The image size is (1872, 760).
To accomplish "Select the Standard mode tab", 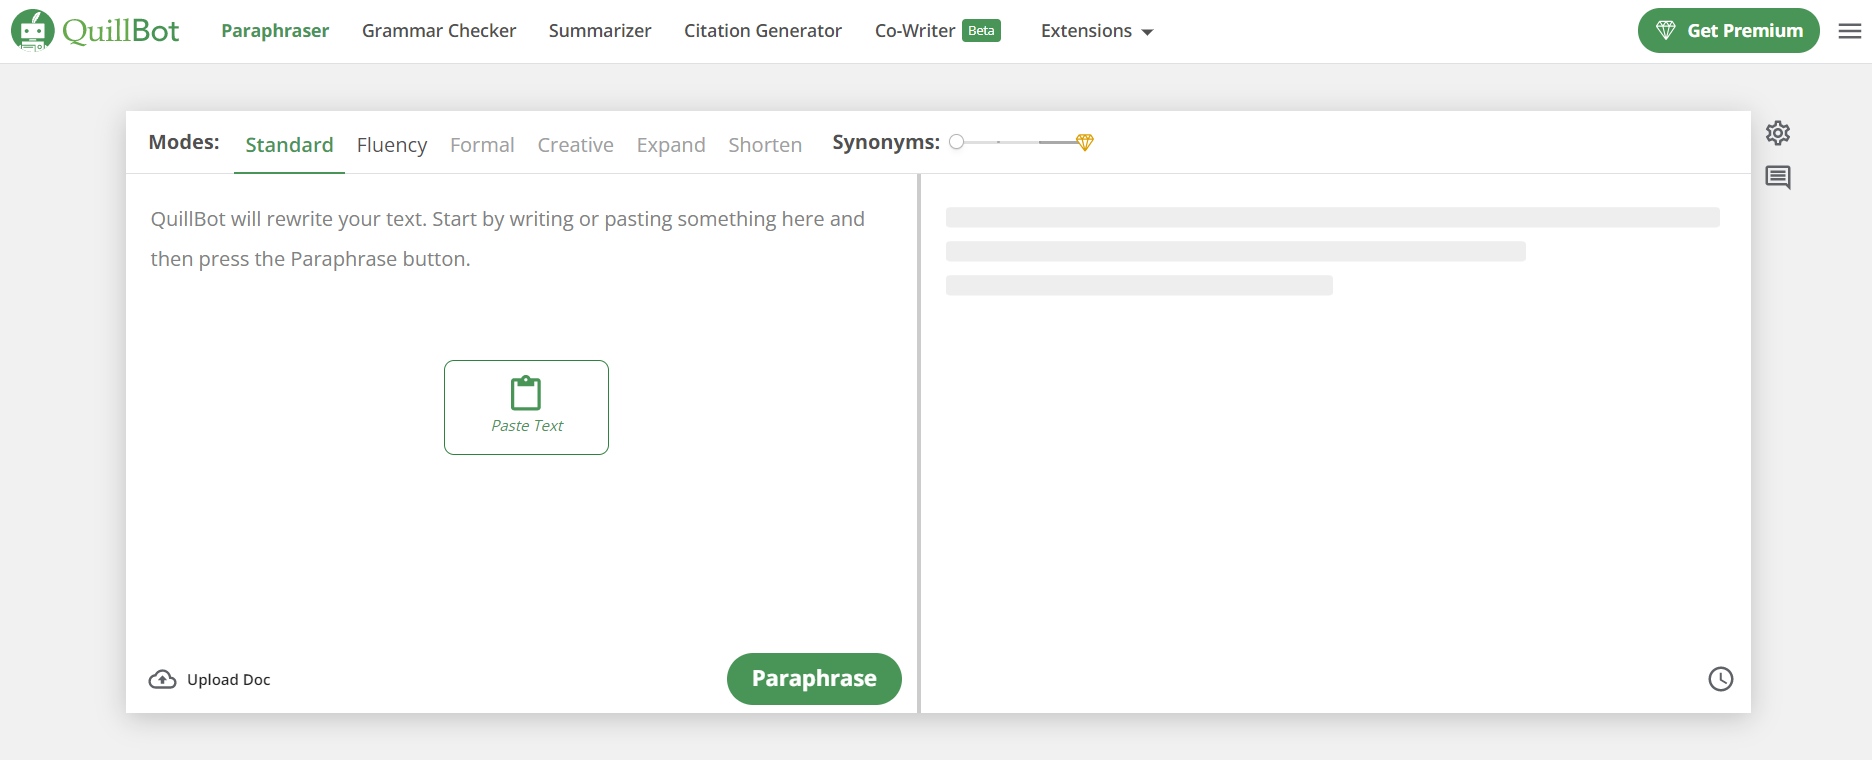I will click(x=289, y=145).
